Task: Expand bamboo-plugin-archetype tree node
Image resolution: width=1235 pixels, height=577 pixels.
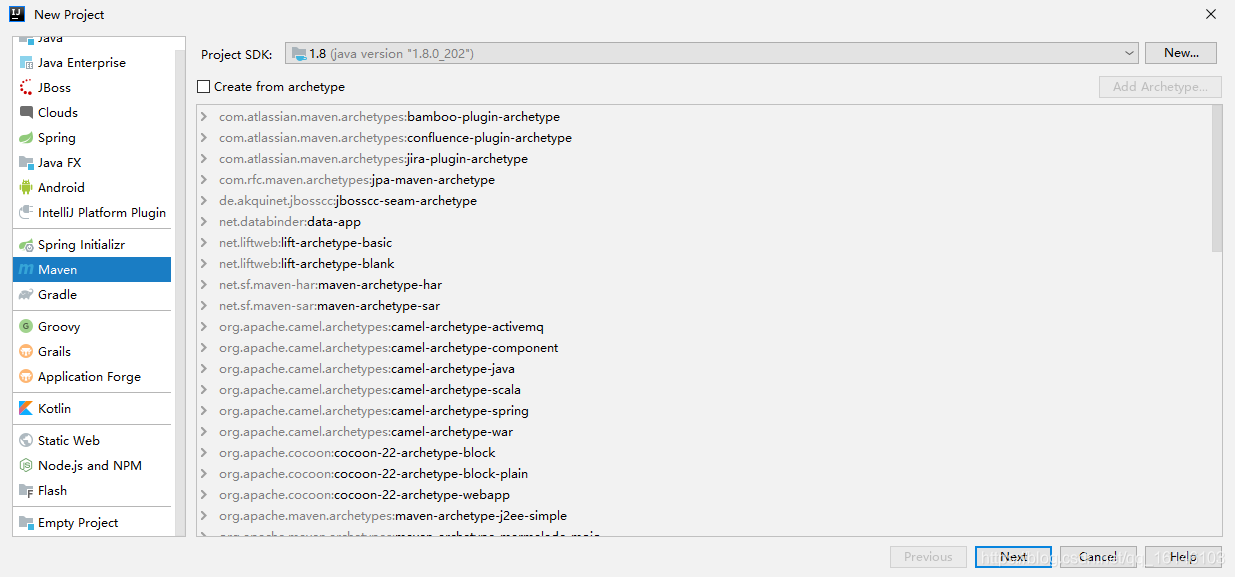Action: coord(204,117)
